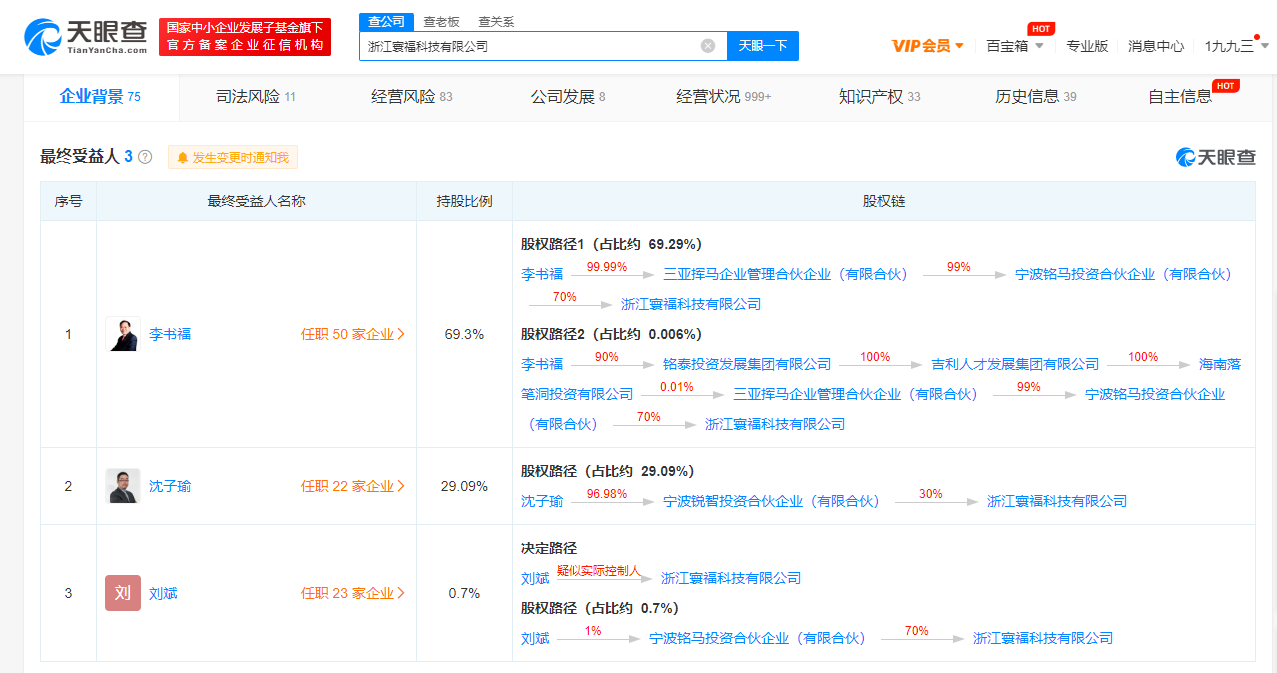1277x673 pixels.
Task: Open 消息中心
Action: (1156, 46)
